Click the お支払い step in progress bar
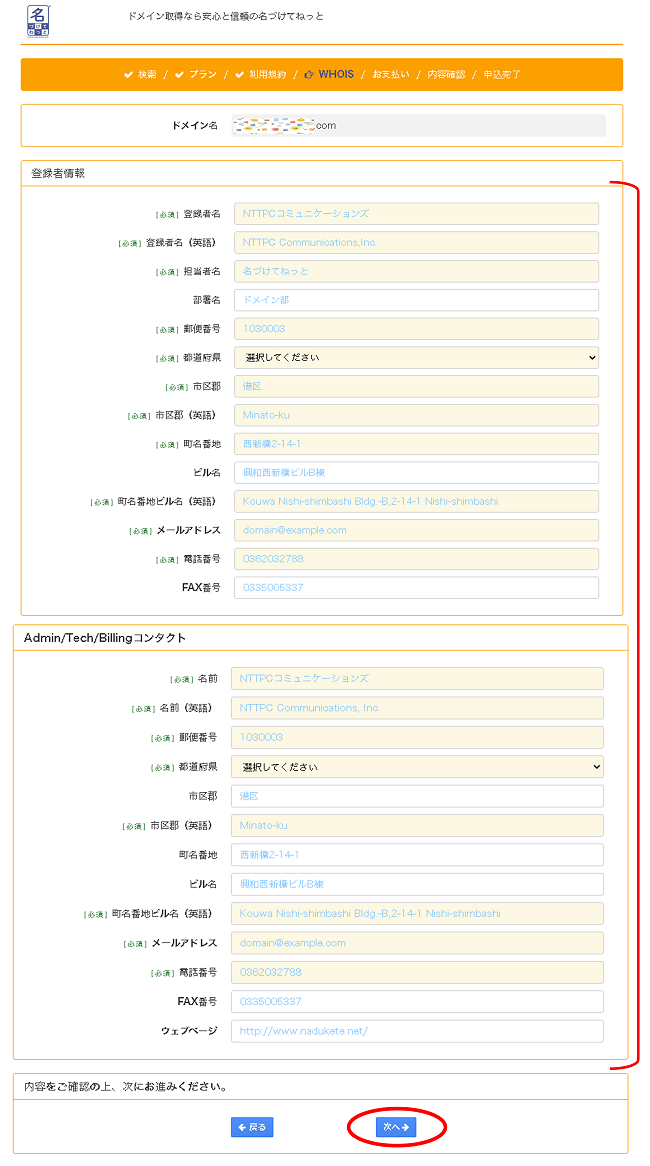 pos(390,75)
